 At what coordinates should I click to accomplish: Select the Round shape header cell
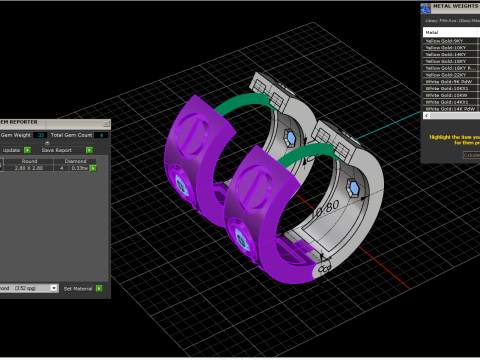point(29,161)
